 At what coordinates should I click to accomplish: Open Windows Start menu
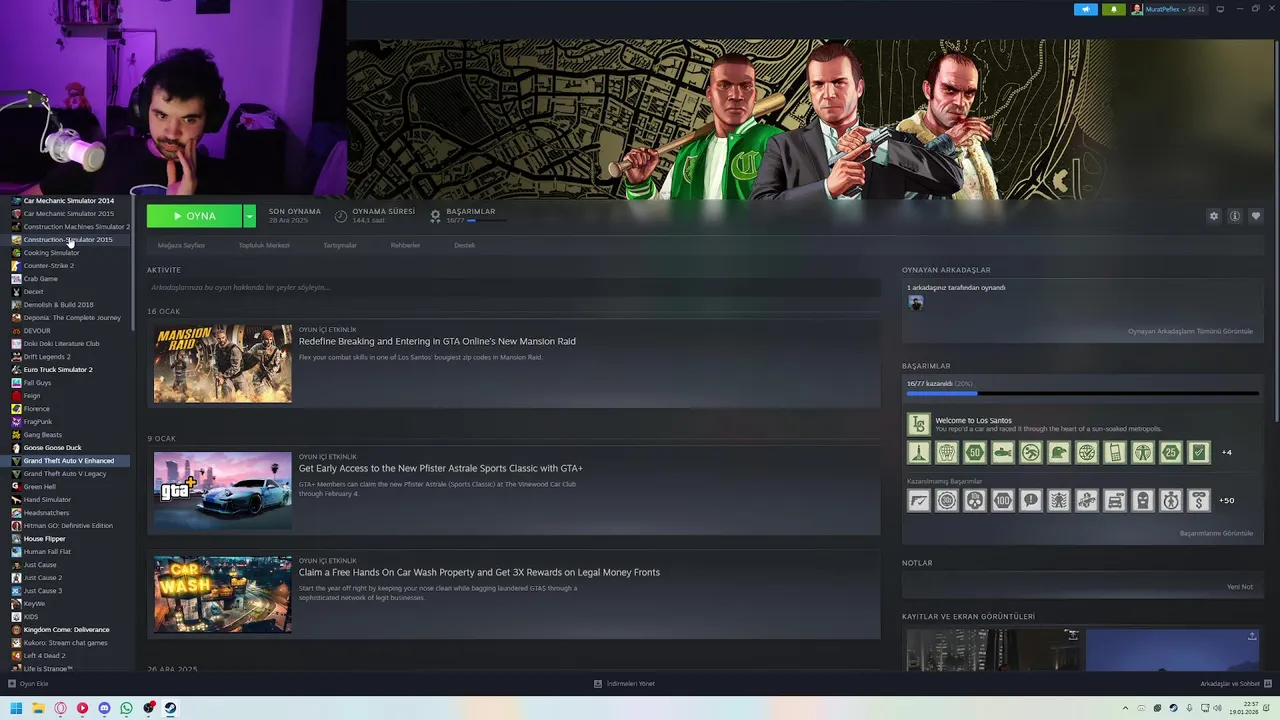[16, 708]
